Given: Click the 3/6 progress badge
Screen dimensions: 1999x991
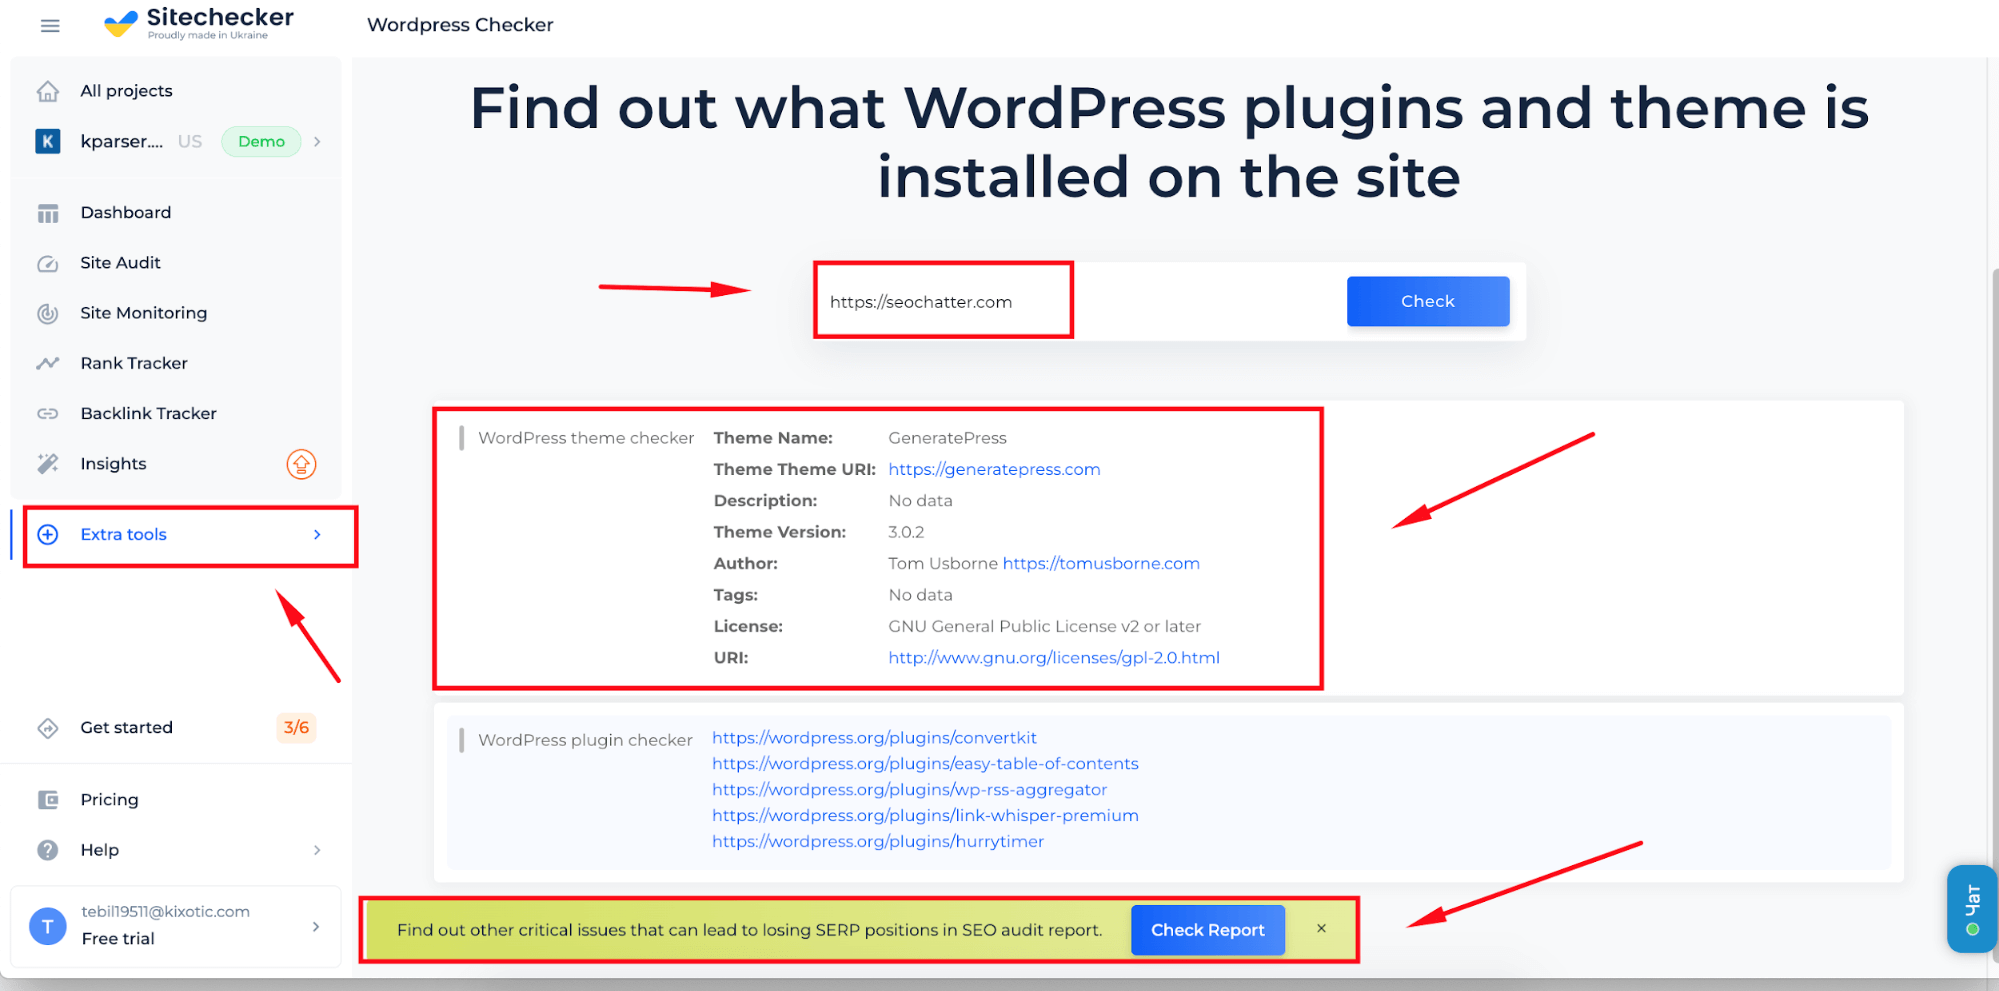Looking at the screenshot, I should coord(296,727).
